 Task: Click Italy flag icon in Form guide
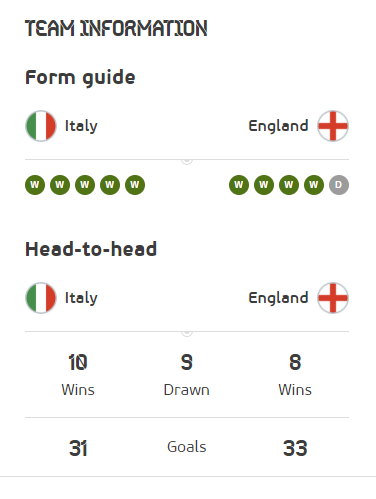click(x=41, y=126)
